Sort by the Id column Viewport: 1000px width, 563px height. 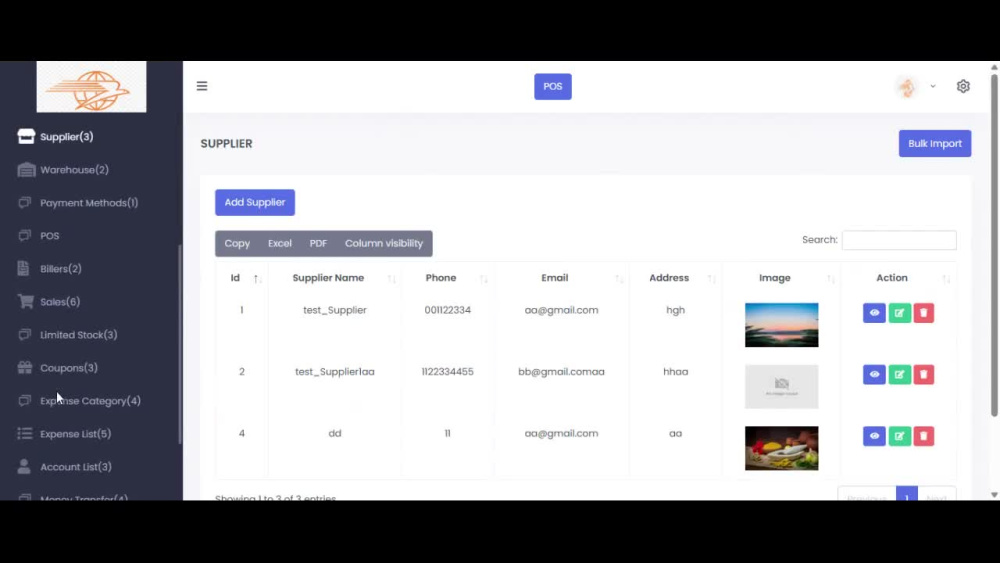coord(242,278)
